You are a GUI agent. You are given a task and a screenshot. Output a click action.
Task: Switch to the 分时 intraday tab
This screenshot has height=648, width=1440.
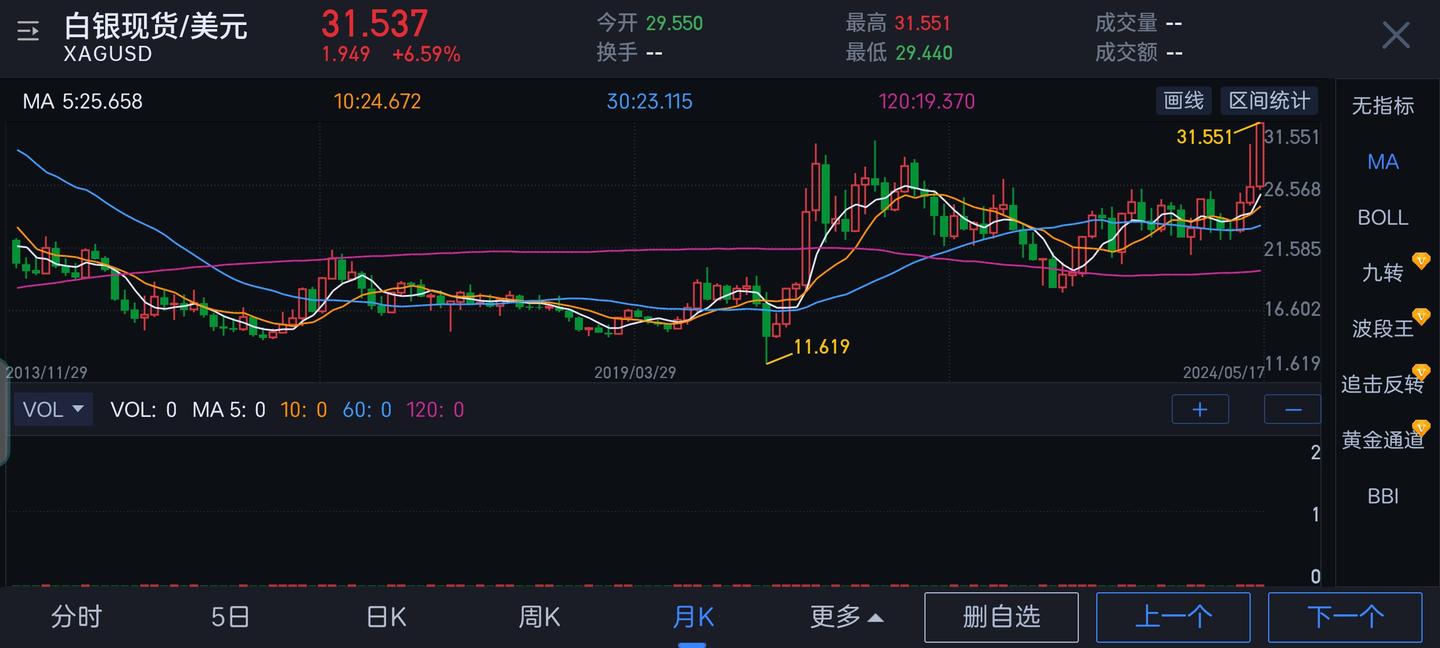point(75,617)
